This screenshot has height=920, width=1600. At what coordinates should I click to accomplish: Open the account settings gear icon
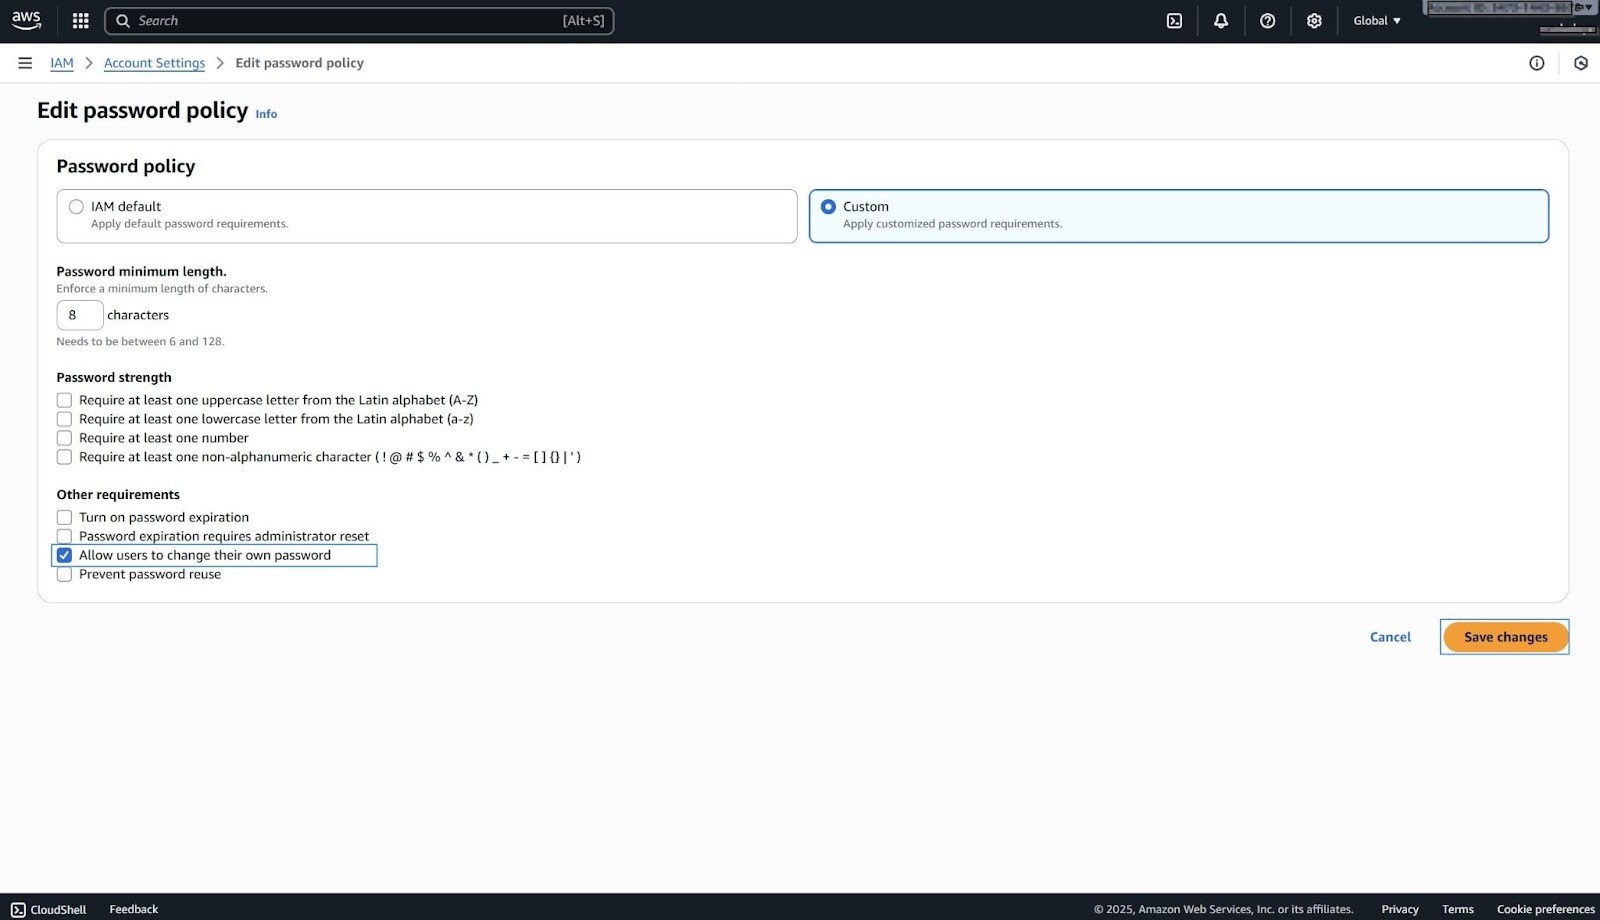click(x=1314, y=20)
